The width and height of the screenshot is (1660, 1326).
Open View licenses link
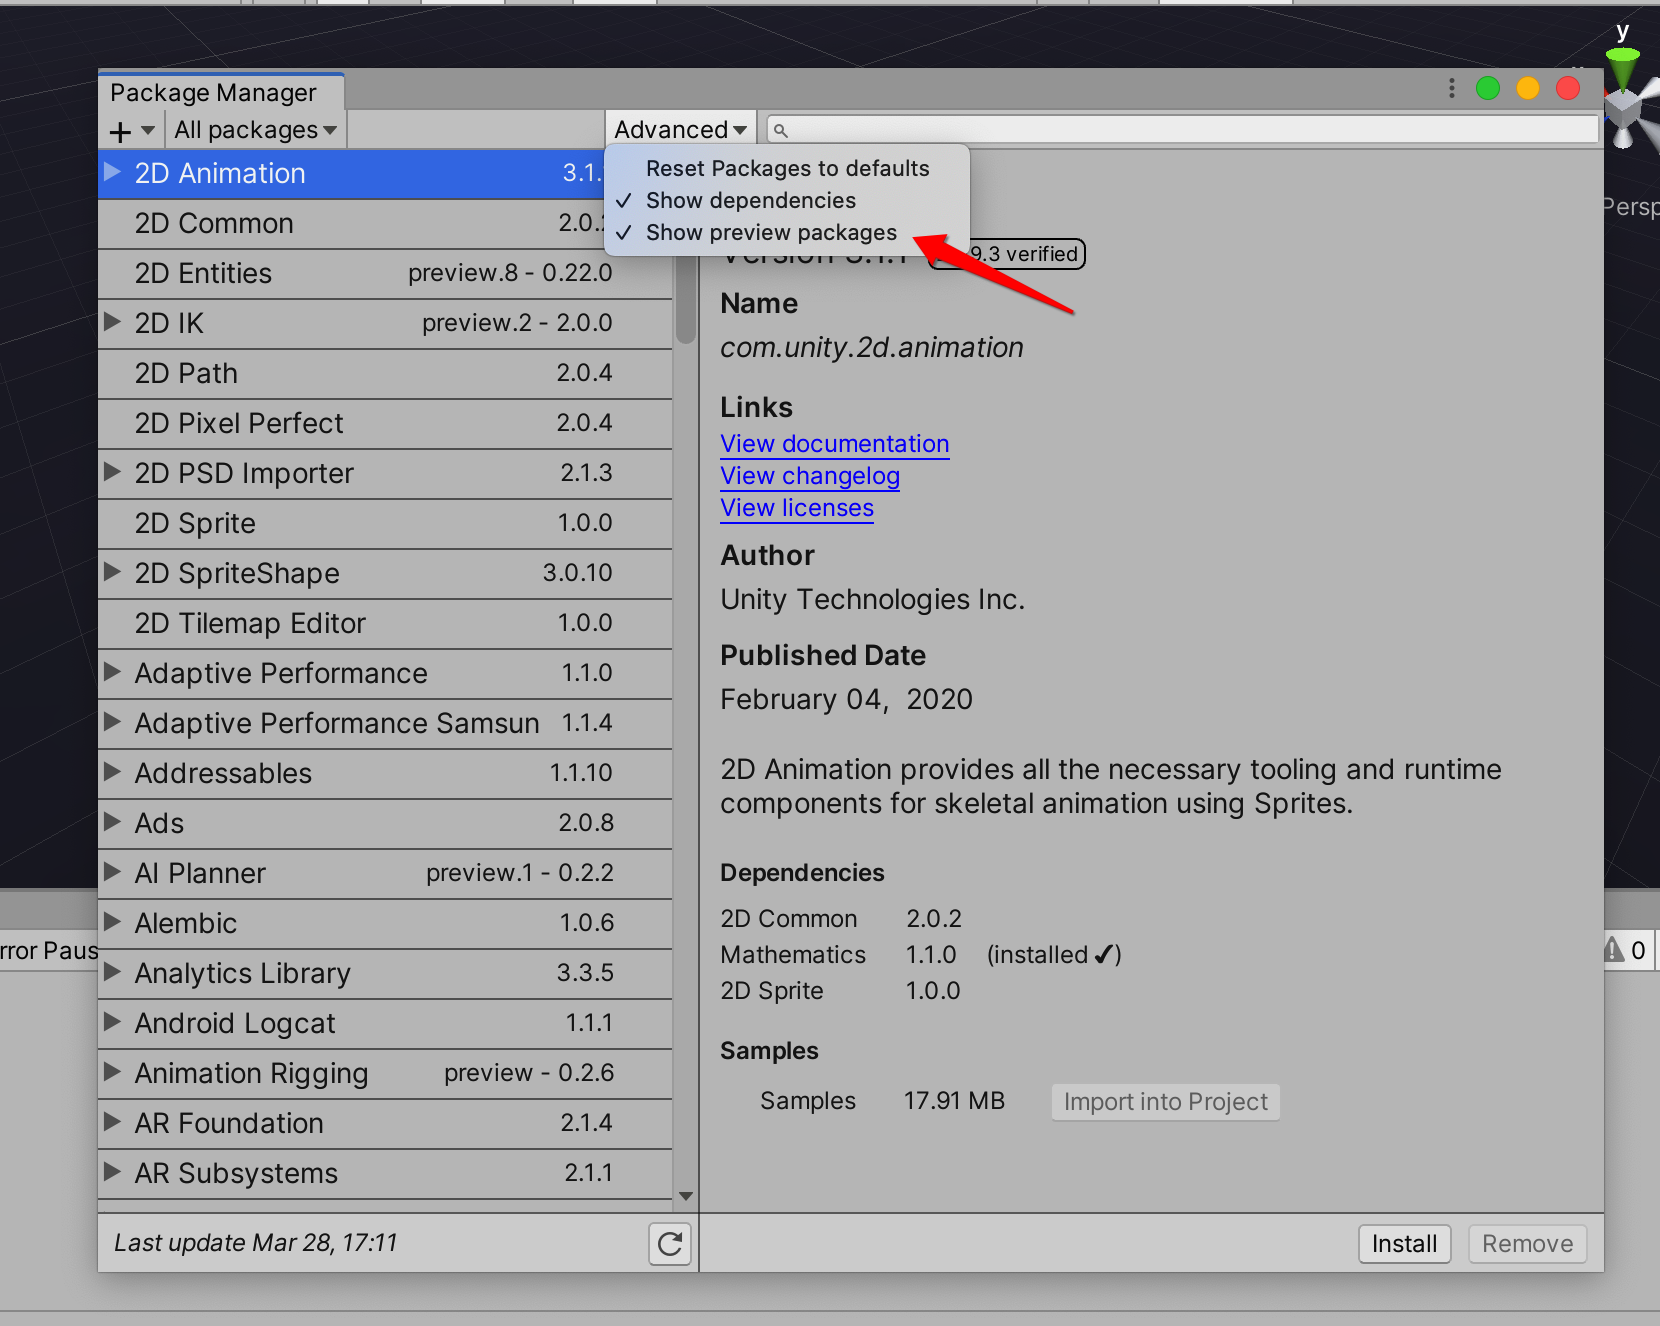[x=797, y=507]
